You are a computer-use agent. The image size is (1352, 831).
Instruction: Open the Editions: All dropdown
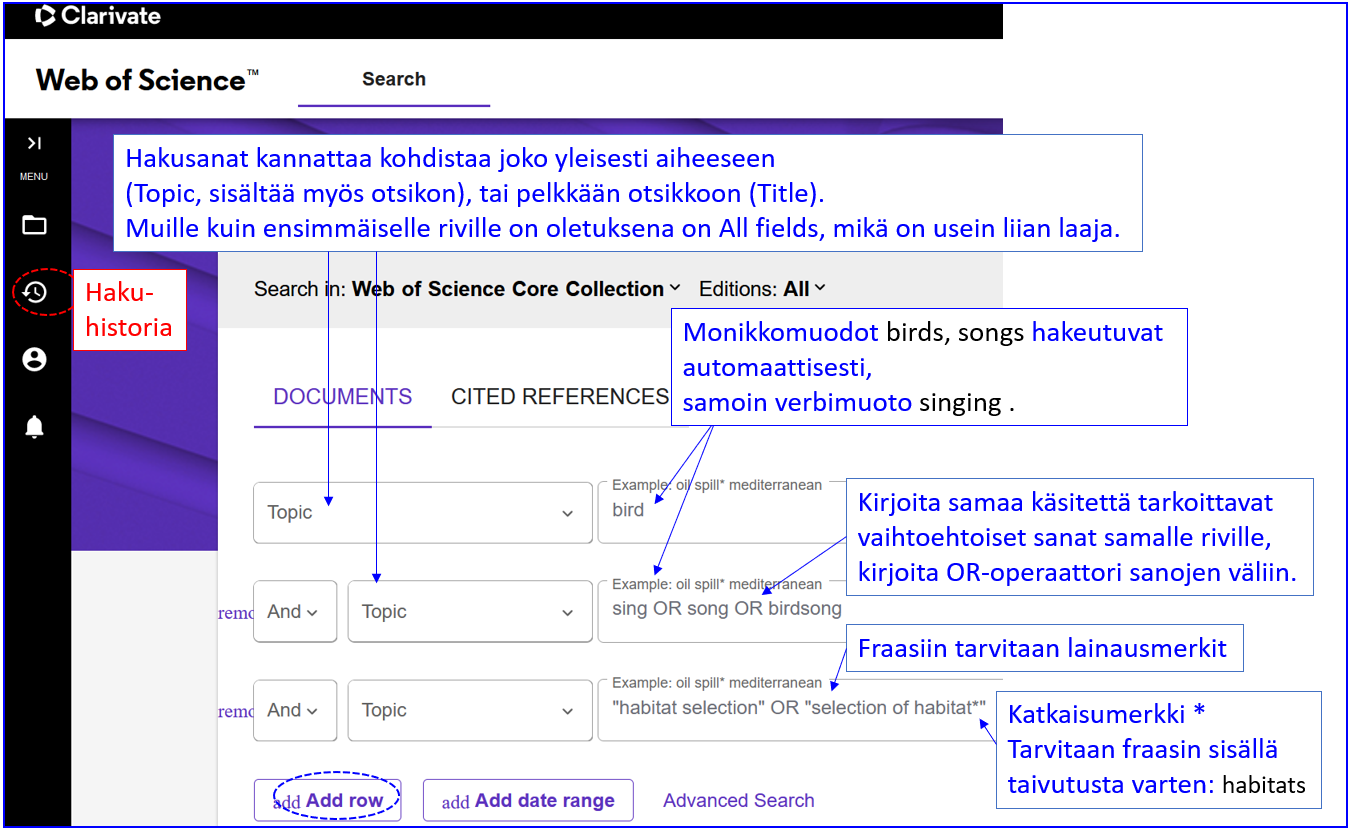(763, 289)
